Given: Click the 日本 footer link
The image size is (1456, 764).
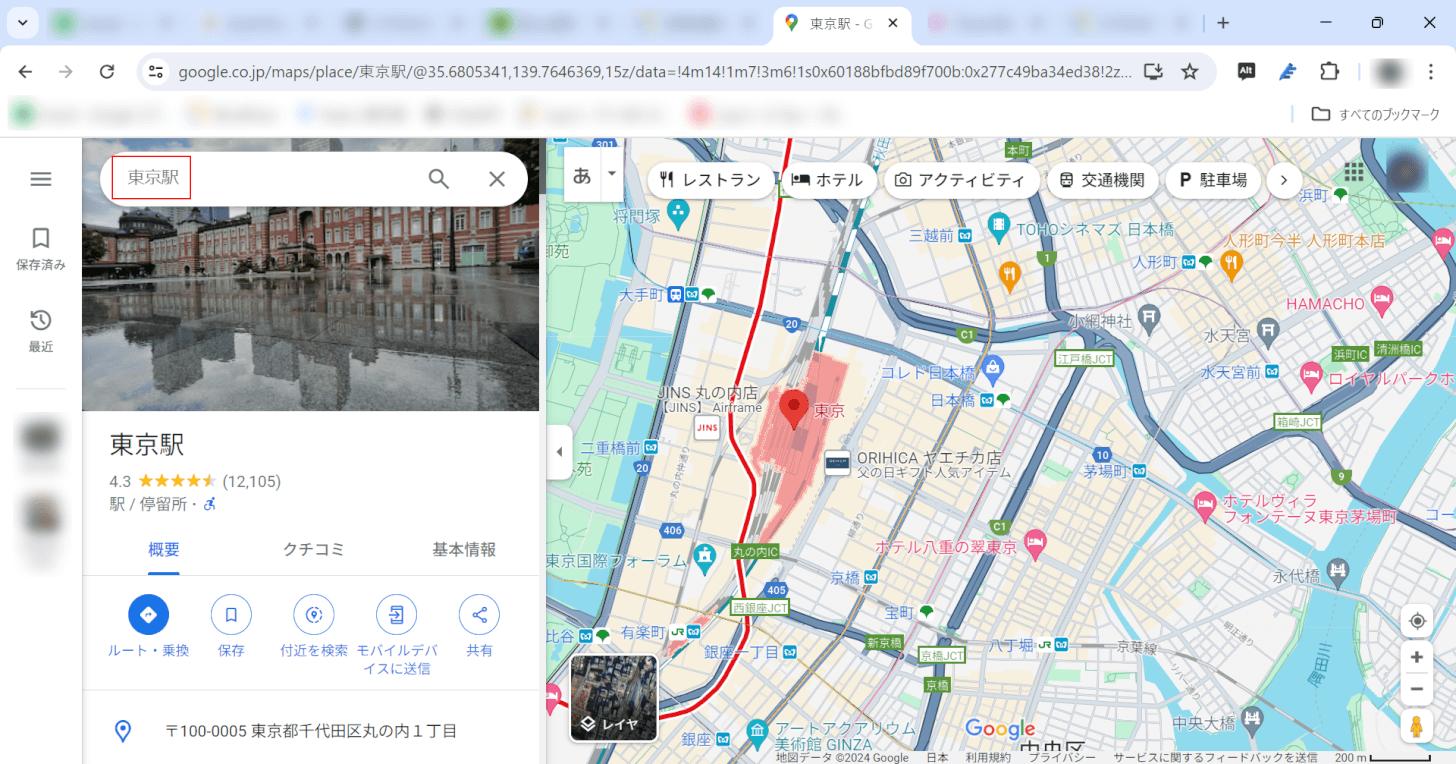Looking at the screenshot, I should coord(937,757).
